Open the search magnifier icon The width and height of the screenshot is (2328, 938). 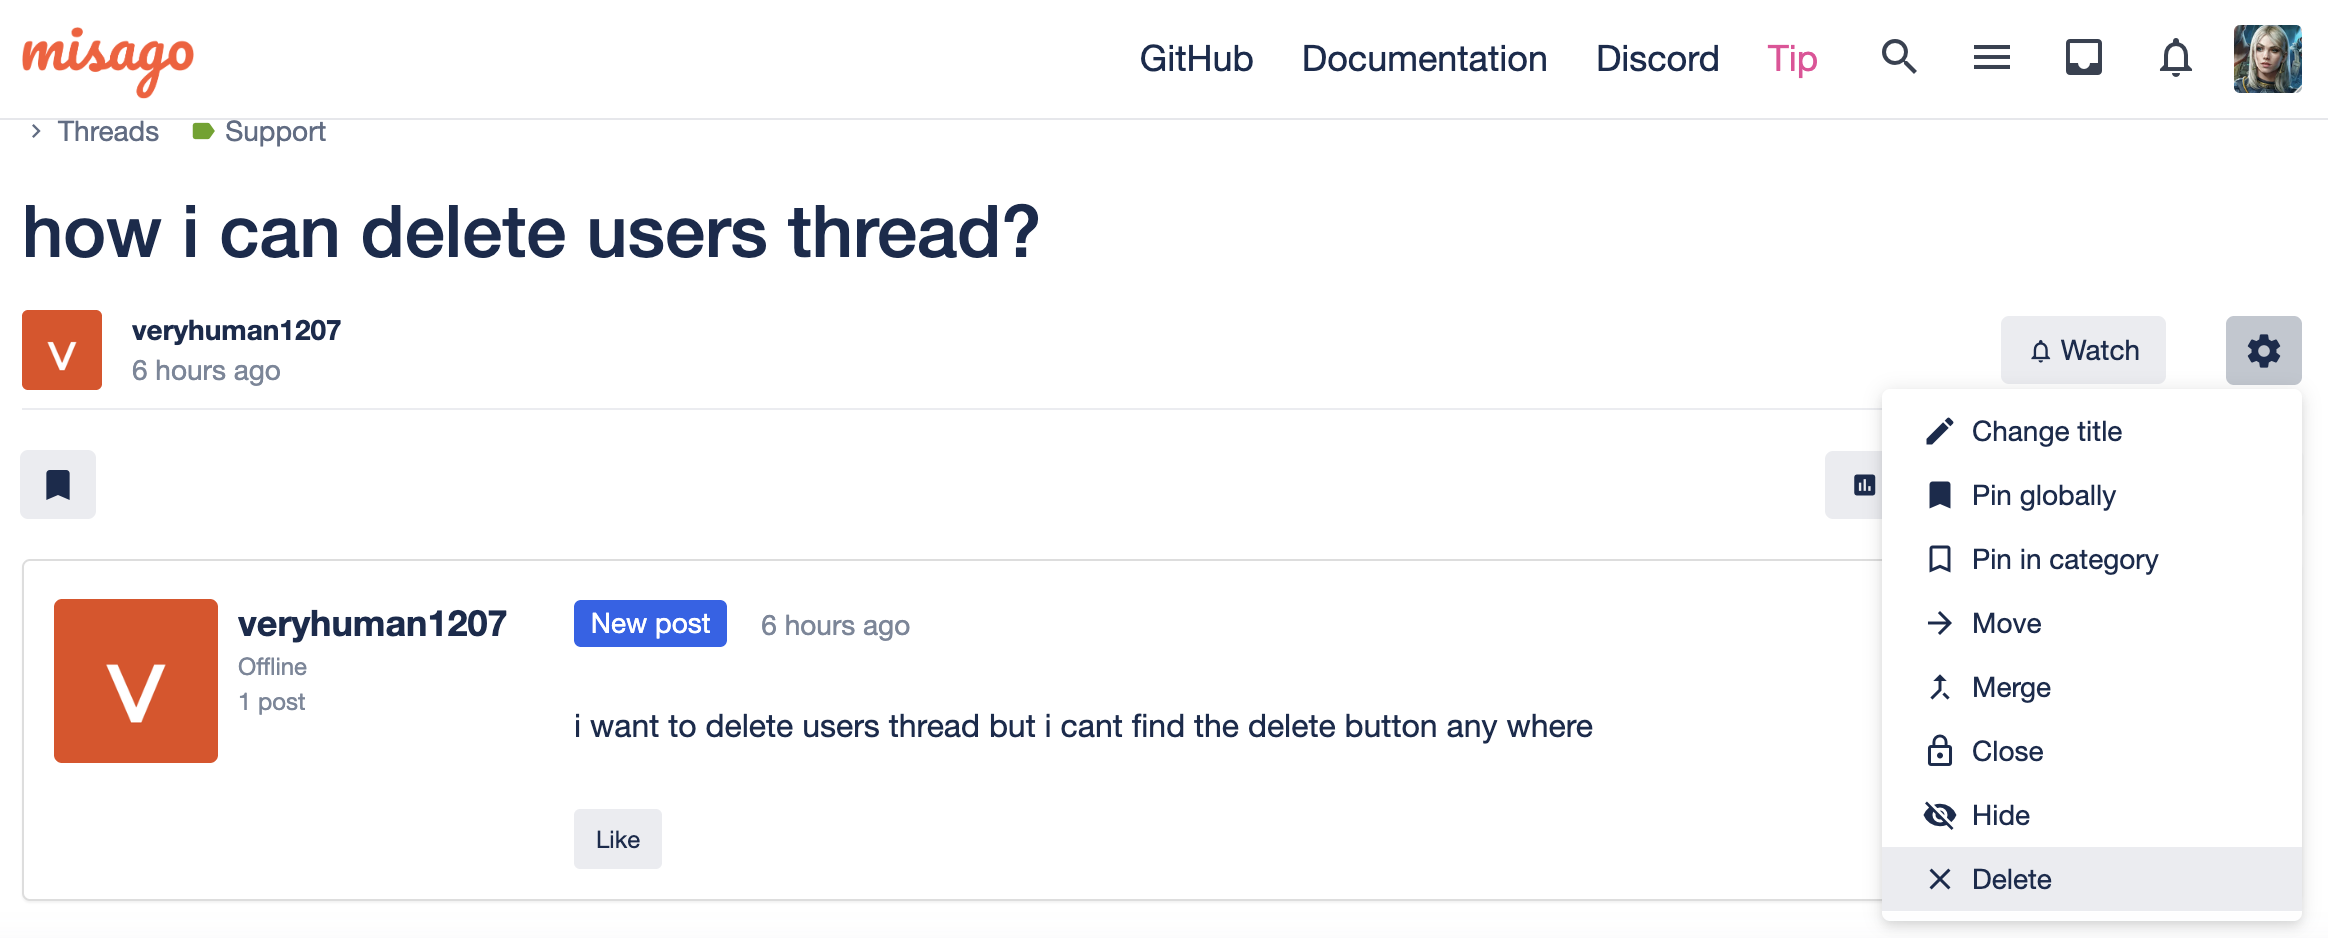point(1898,58)
